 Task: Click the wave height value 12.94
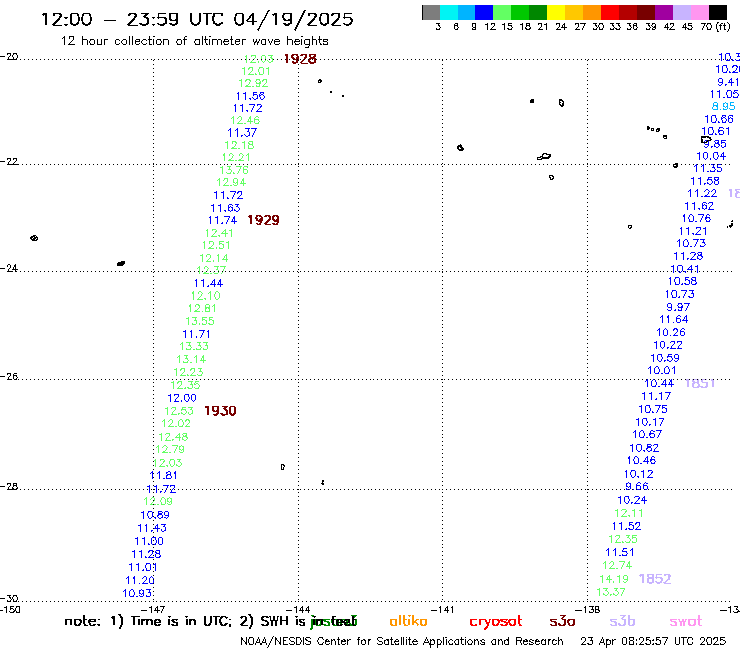pyautogui.click(x=231, y=182)
